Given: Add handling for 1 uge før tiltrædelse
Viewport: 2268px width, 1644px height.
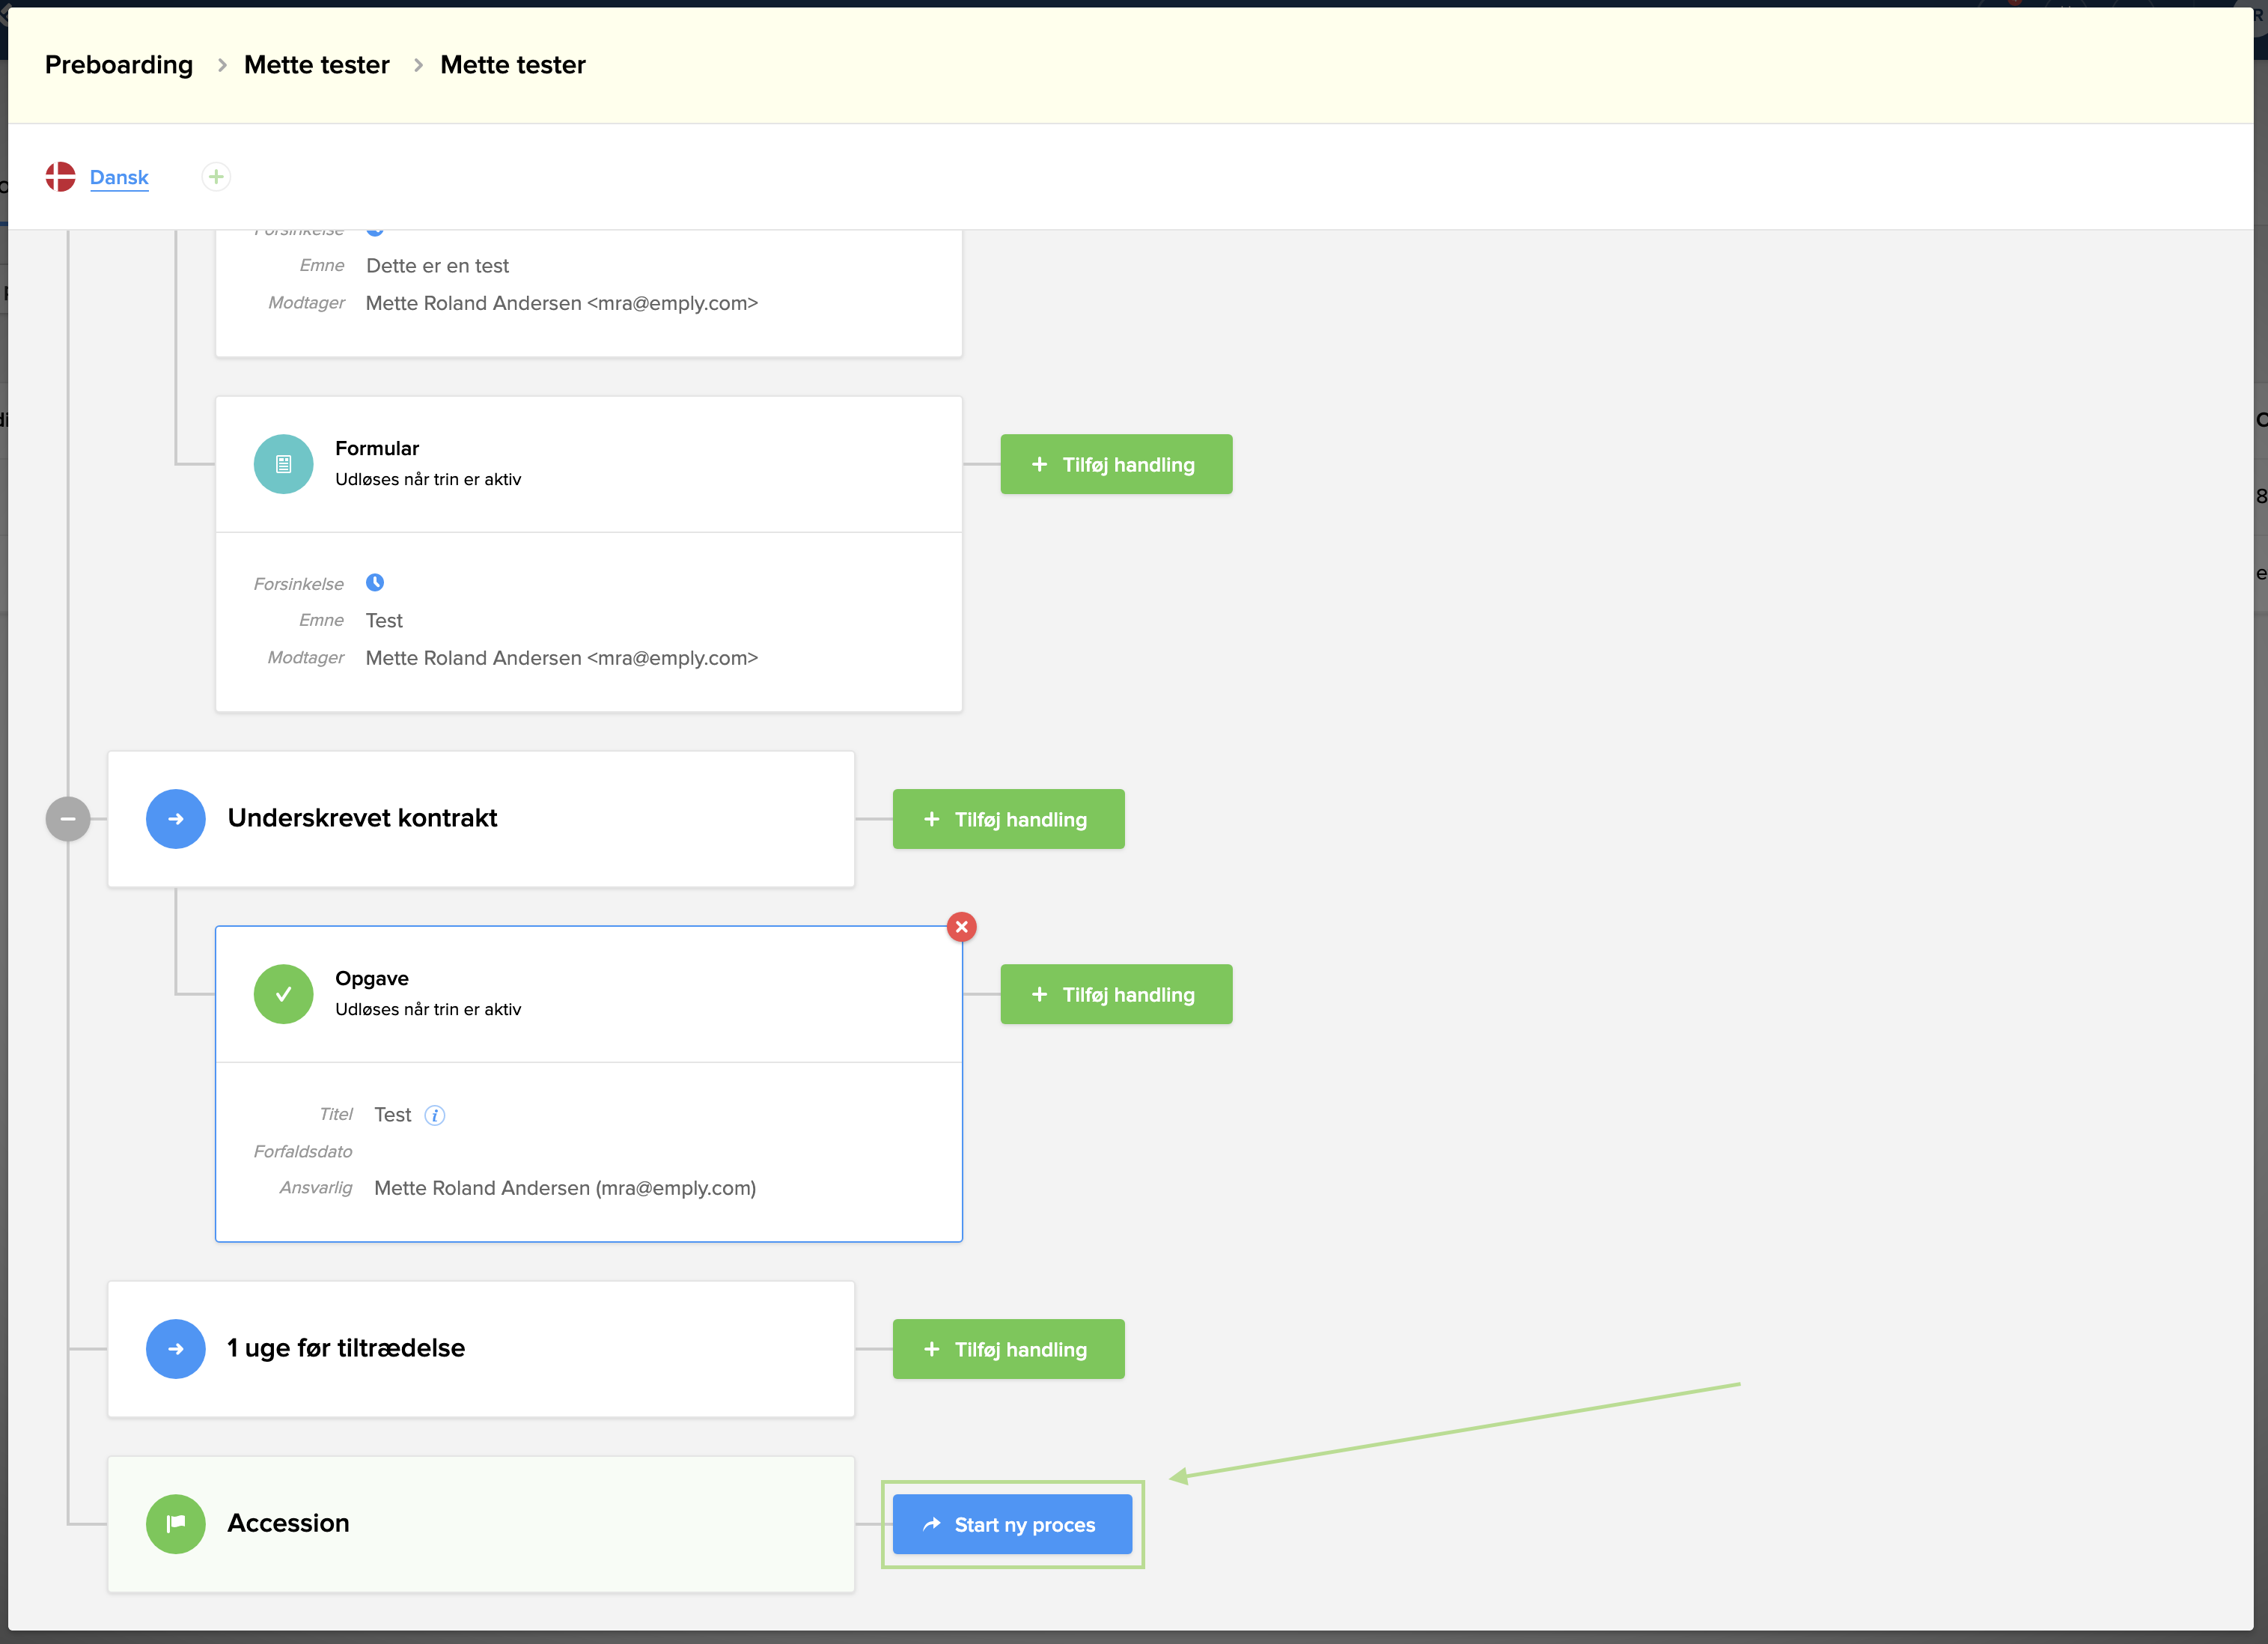Looking at the screenshot, I should [x=1008, y=1349].
